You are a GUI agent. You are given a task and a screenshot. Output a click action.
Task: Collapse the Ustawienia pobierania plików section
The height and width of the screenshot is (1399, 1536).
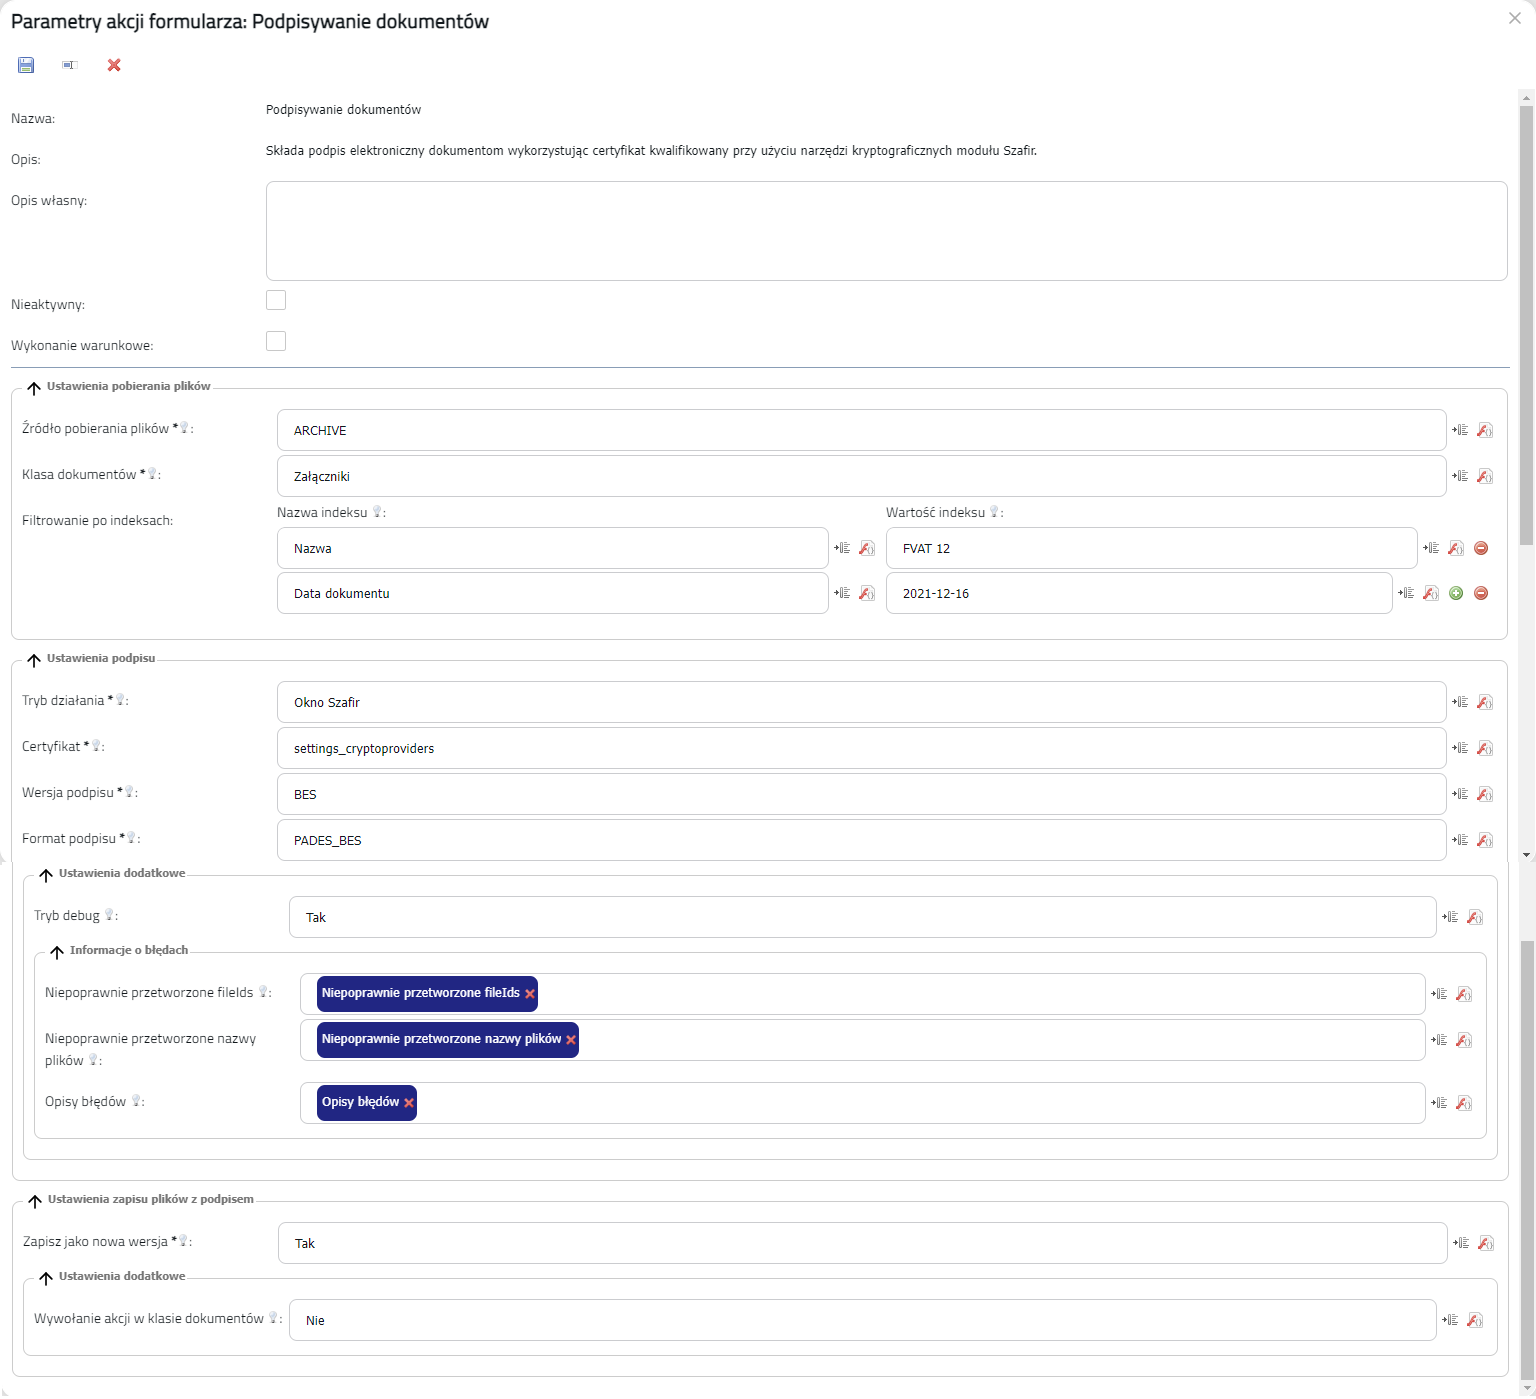tap(34, 388)
